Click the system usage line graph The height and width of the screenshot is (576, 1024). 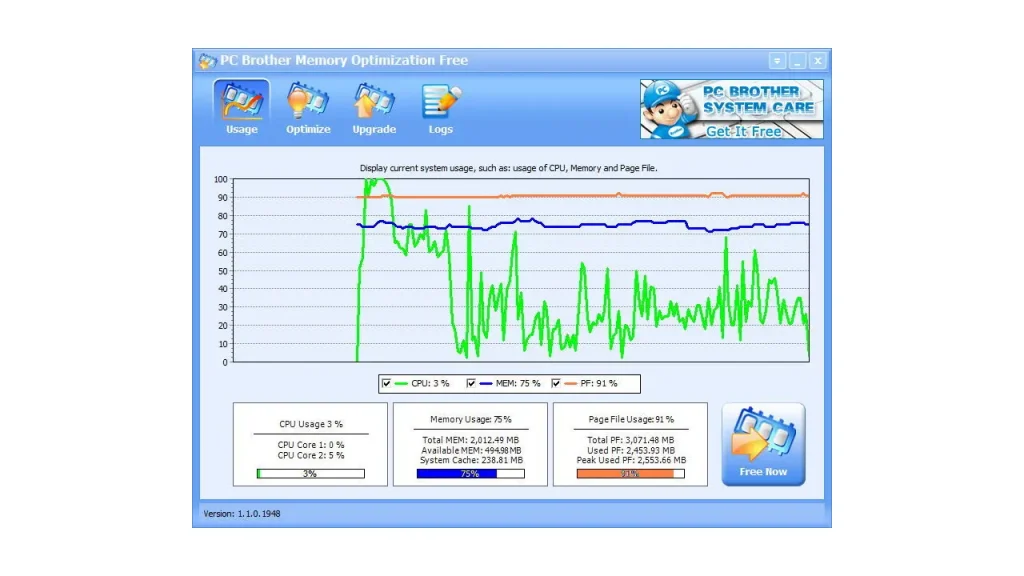pyautogui.click(x=521, y=270)
